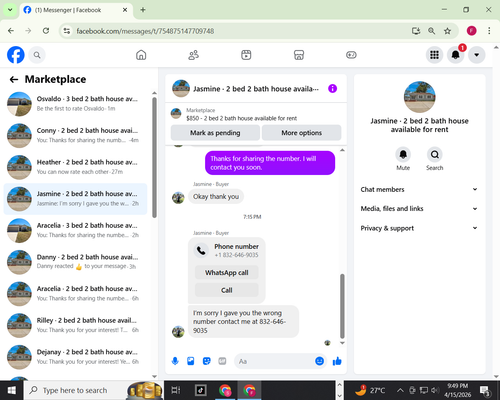This screenshot has width=500, height=400.
Task: Click purple 'Thanks for sharing the number' message
Action: pos(270,163)
